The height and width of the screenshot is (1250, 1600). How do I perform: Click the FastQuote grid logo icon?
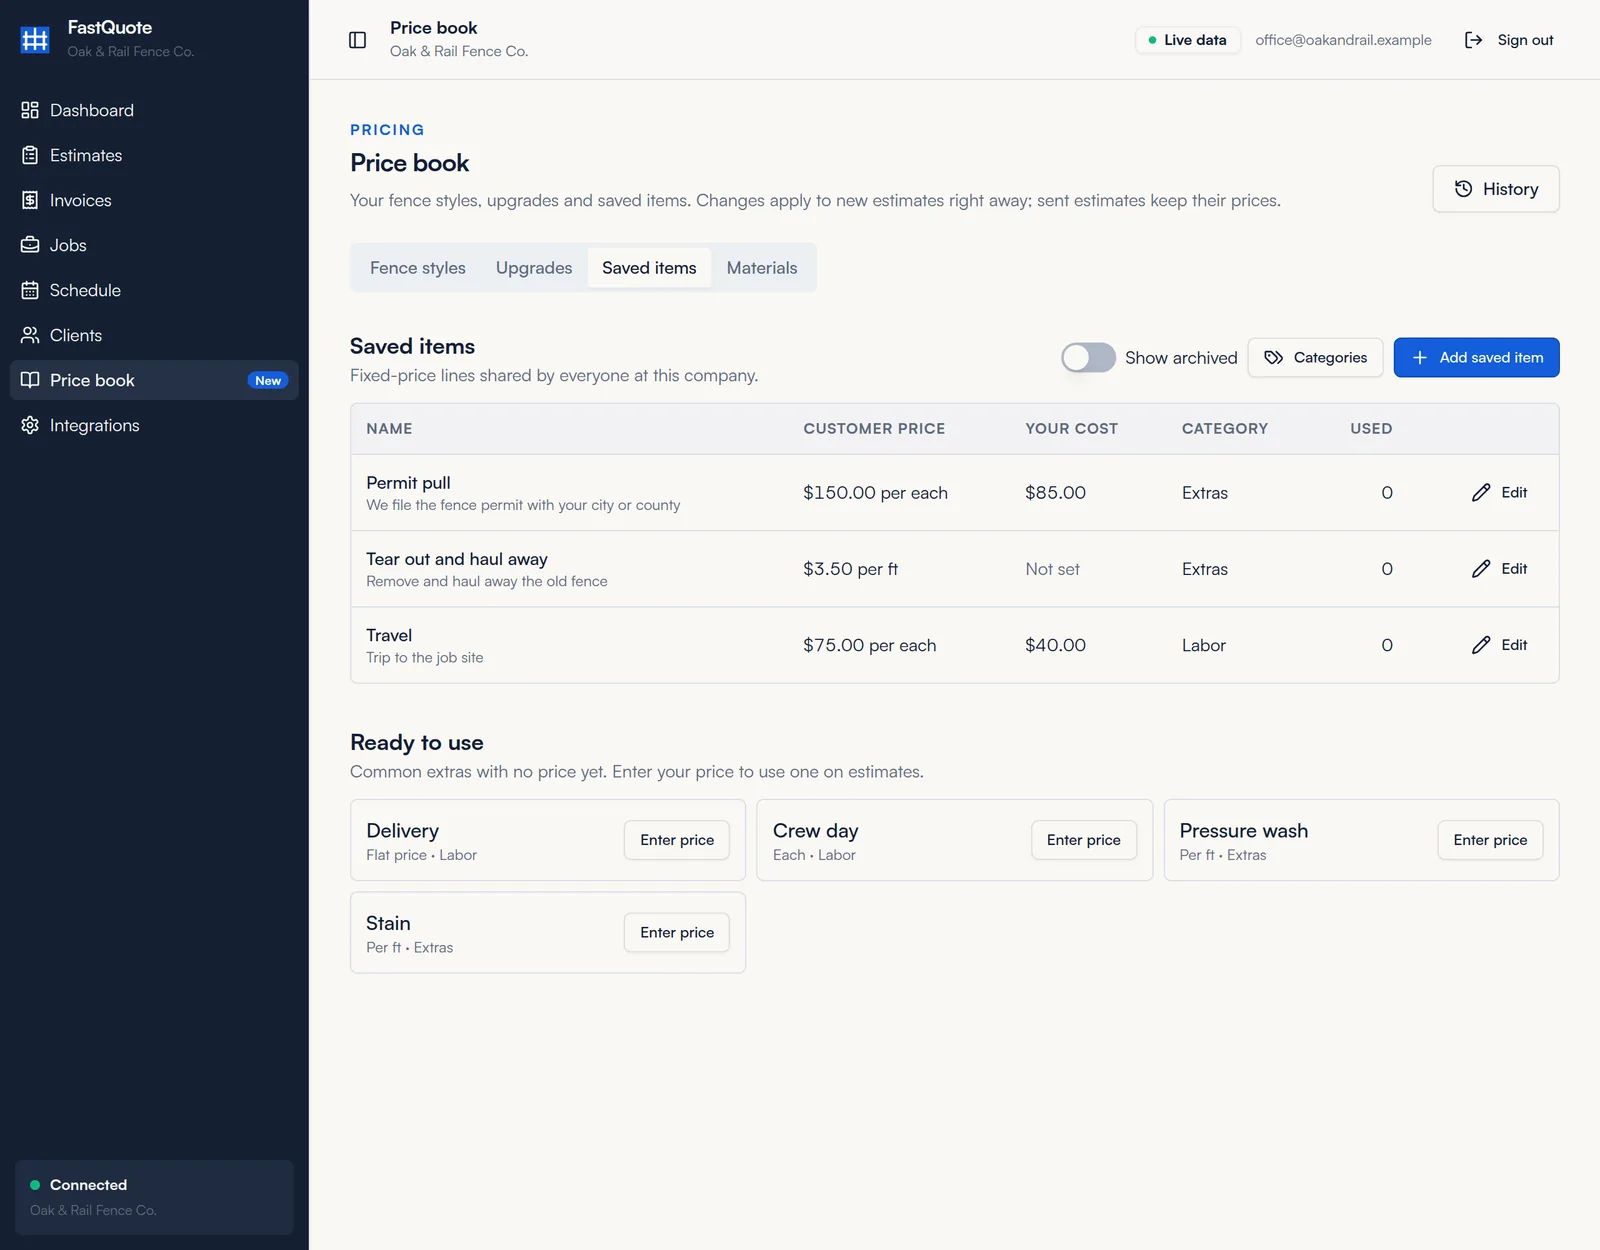(x=35, y=39)
